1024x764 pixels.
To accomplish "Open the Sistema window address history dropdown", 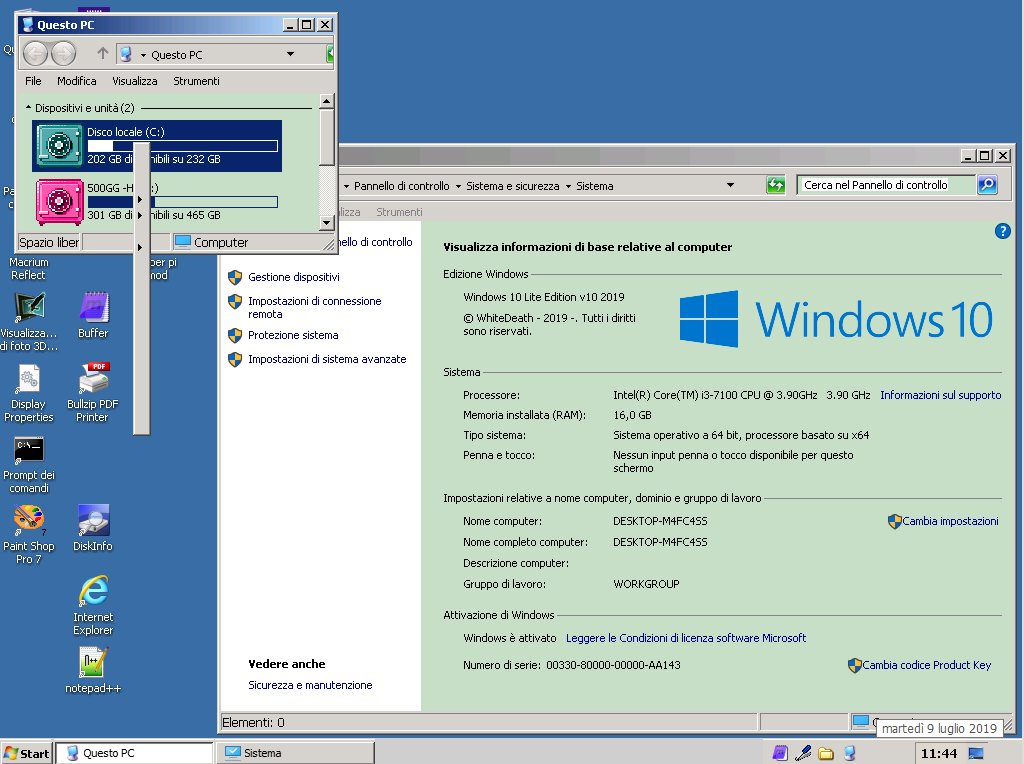I will coord(730,185).
